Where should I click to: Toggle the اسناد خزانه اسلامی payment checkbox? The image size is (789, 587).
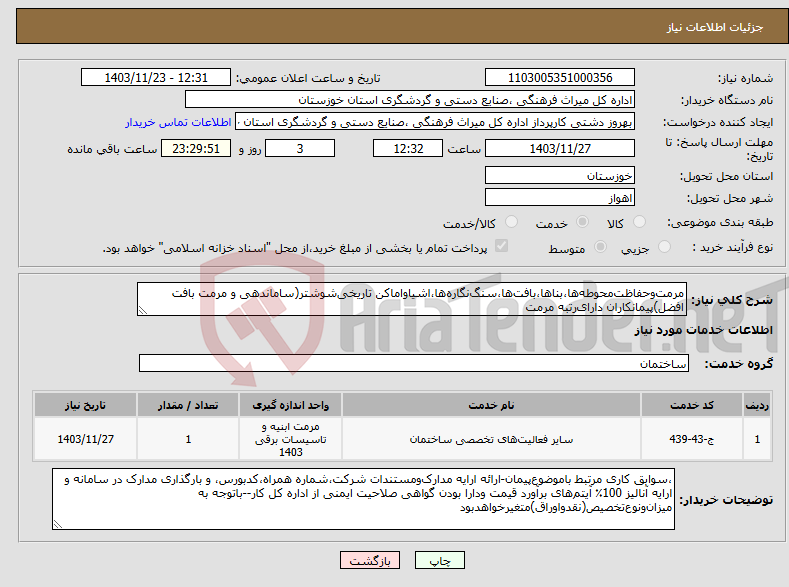[x=502, y=246]
